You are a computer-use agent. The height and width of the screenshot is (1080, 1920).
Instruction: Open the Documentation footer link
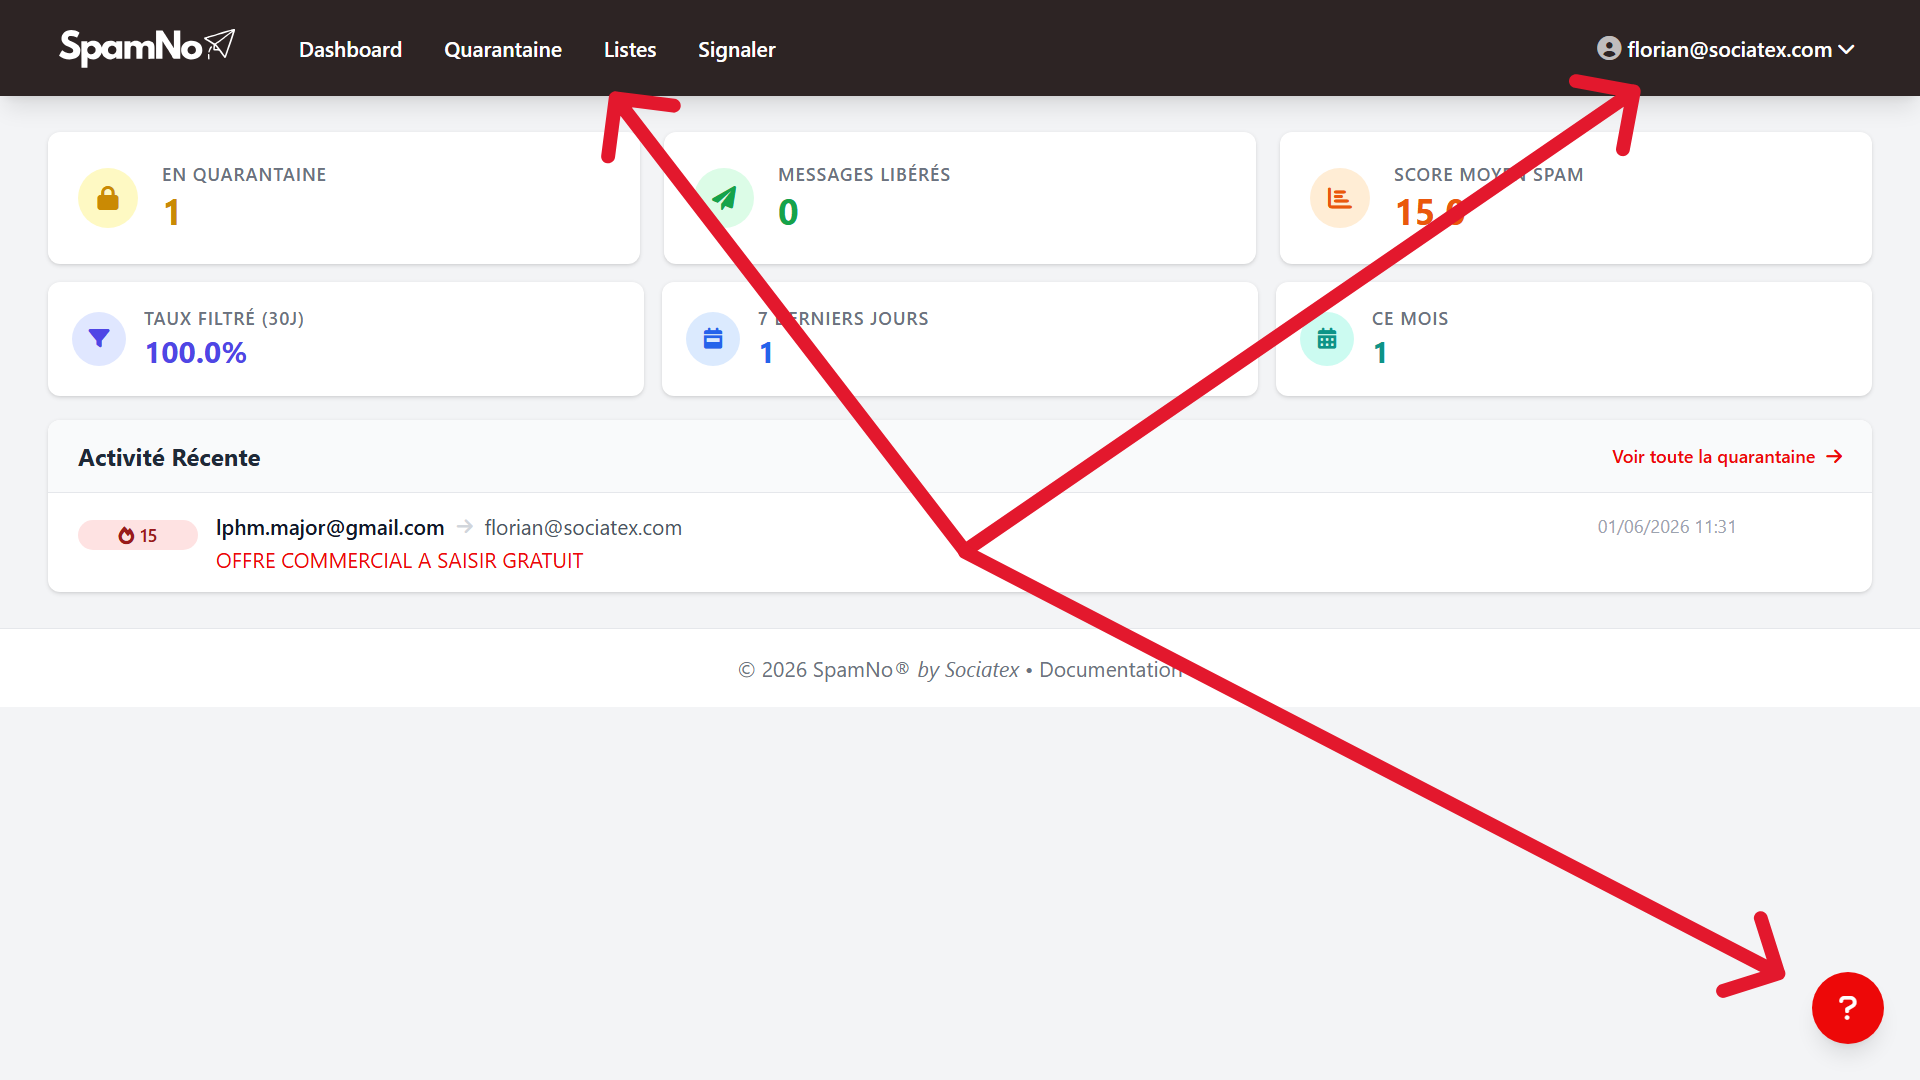click(x=1111, y=670)
